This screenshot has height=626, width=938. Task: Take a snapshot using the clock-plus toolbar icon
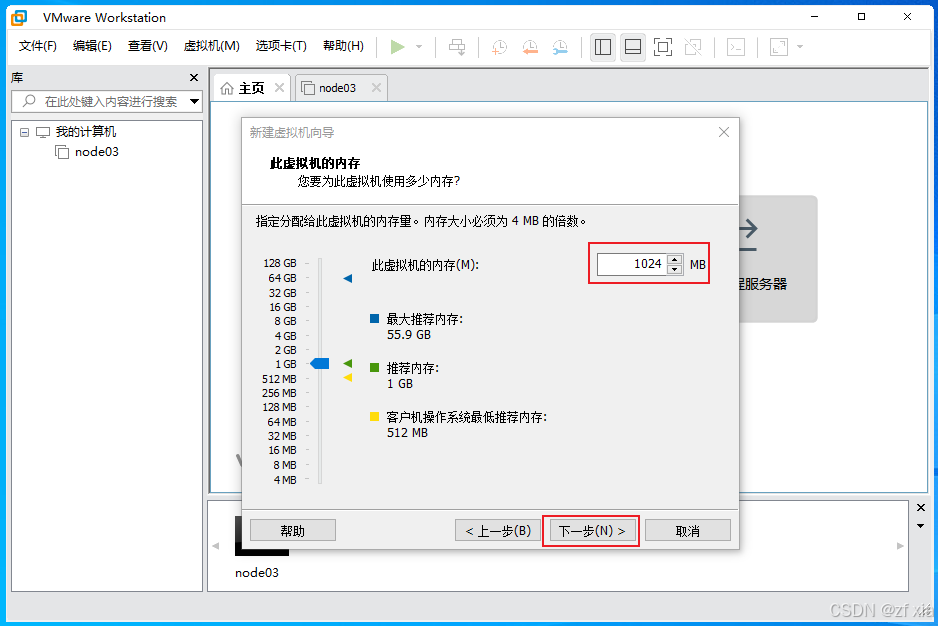499,47
